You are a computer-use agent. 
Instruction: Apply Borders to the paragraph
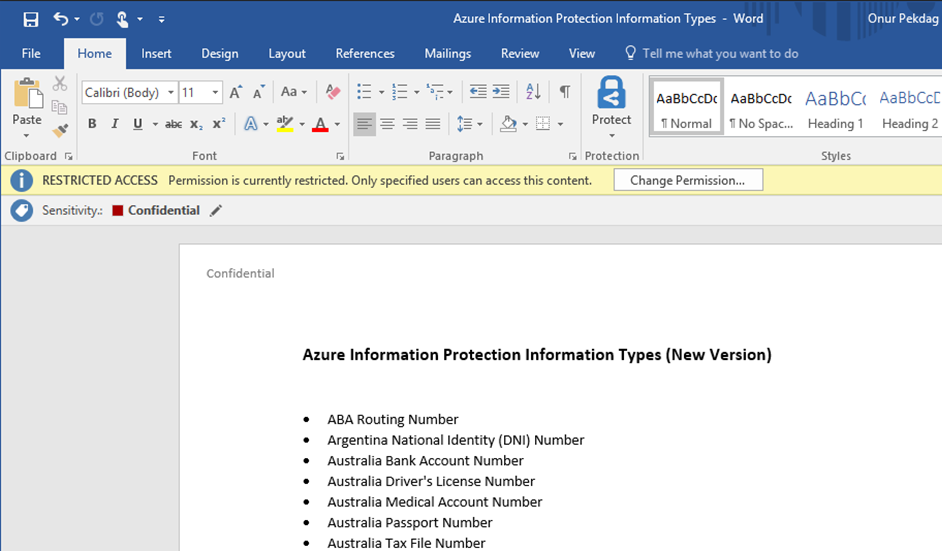(542, 124)
